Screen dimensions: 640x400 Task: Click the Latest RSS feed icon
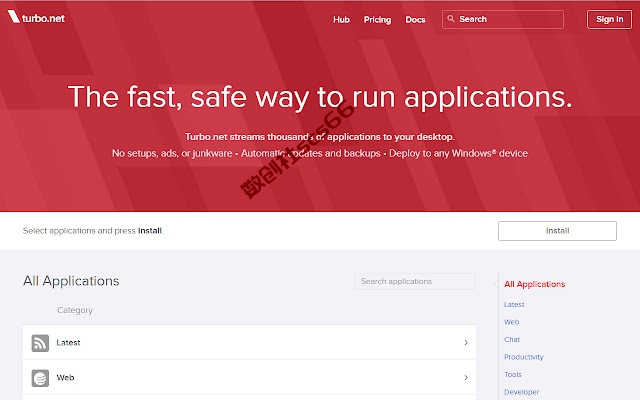[40, 343]
